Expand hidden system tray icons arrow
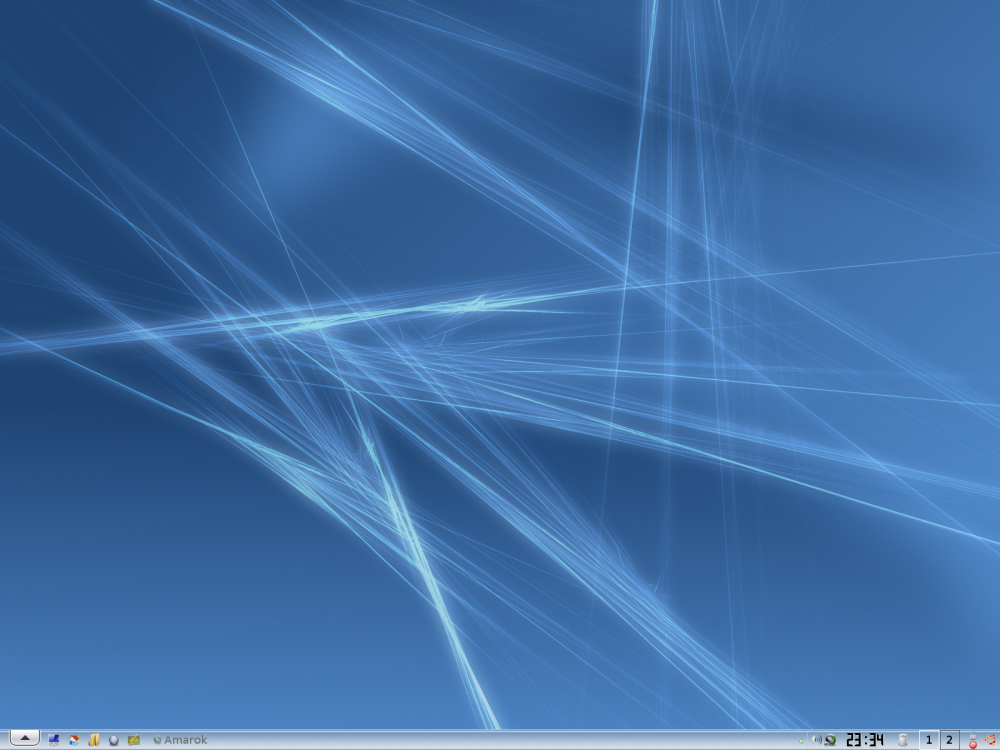1000x750 pixels. [x=801, y=741]
